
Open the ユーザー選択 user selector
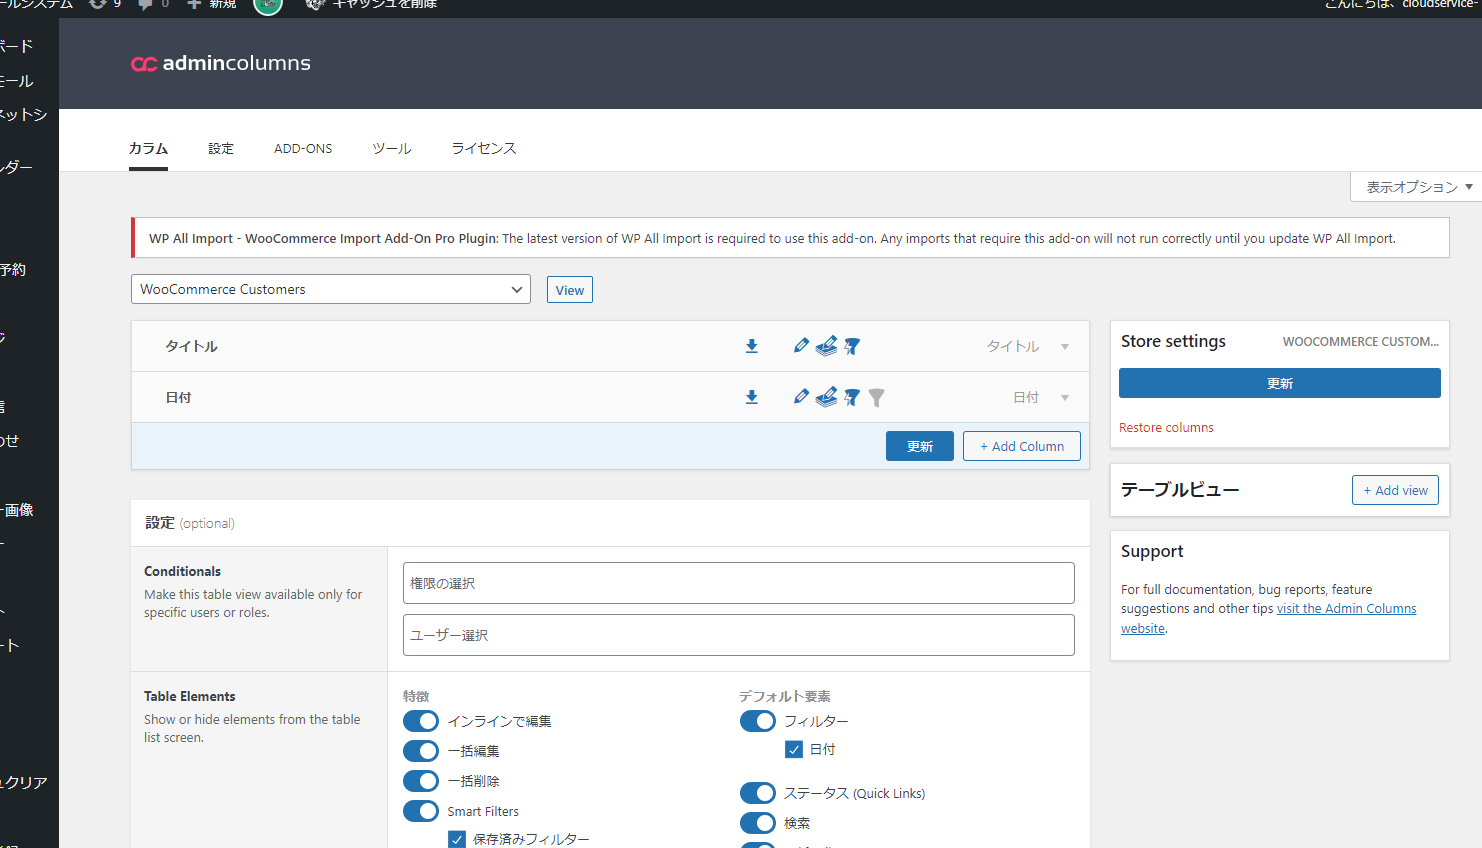click(x=739, y=635)
